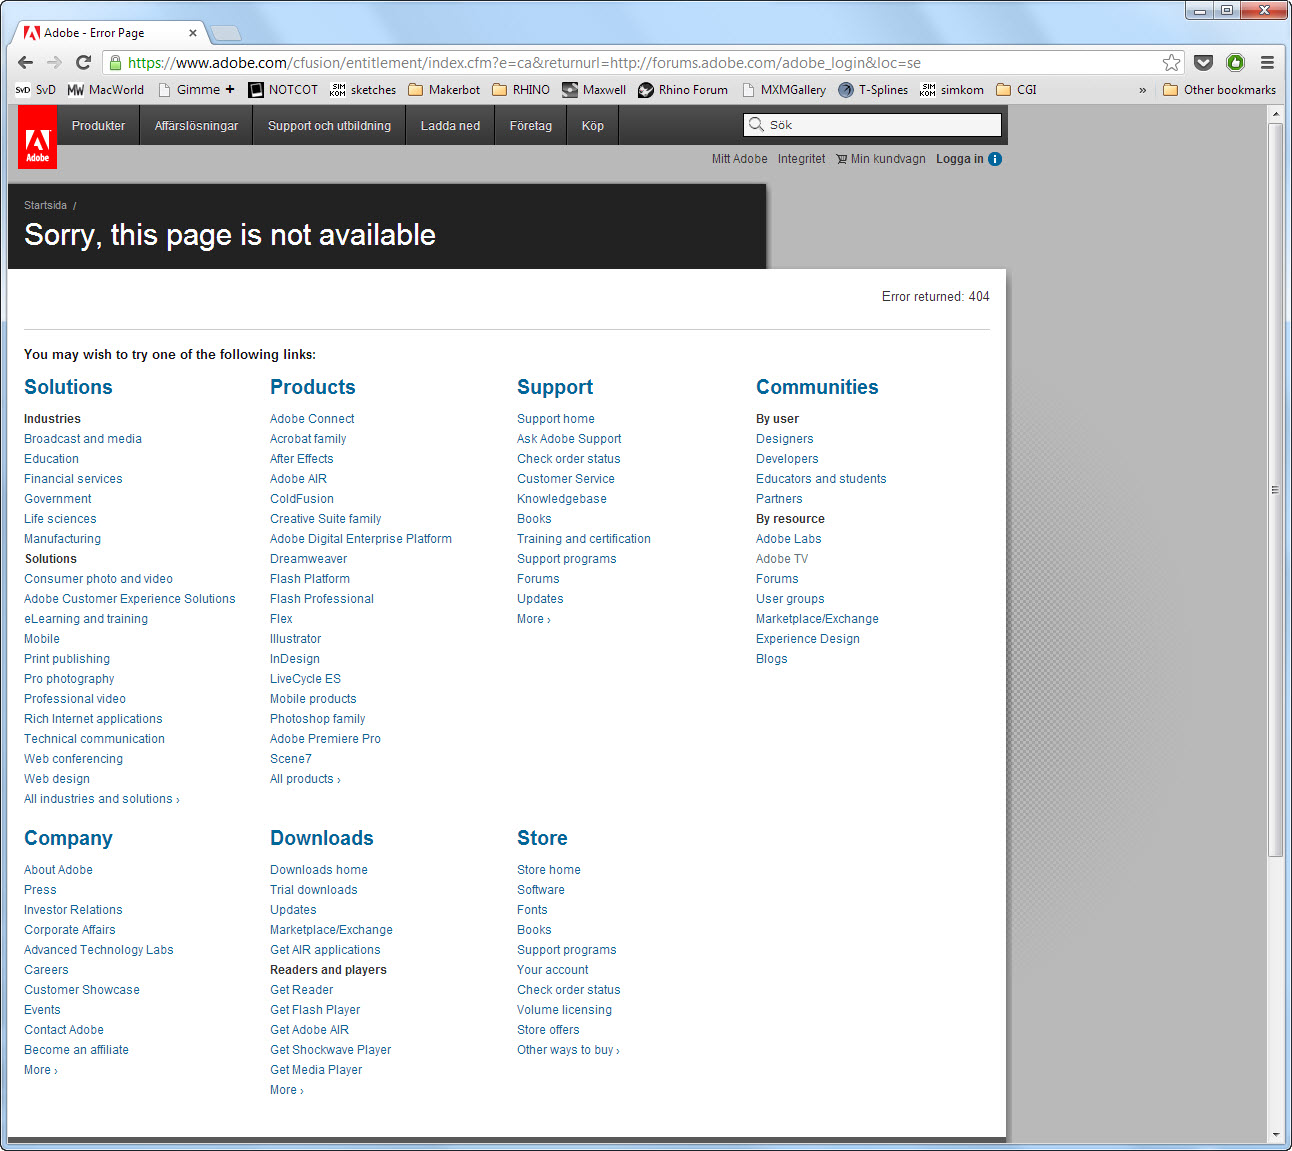The image size is (1292, 1151).
Task: Open Get Flash Player link
Action: 315,1010
